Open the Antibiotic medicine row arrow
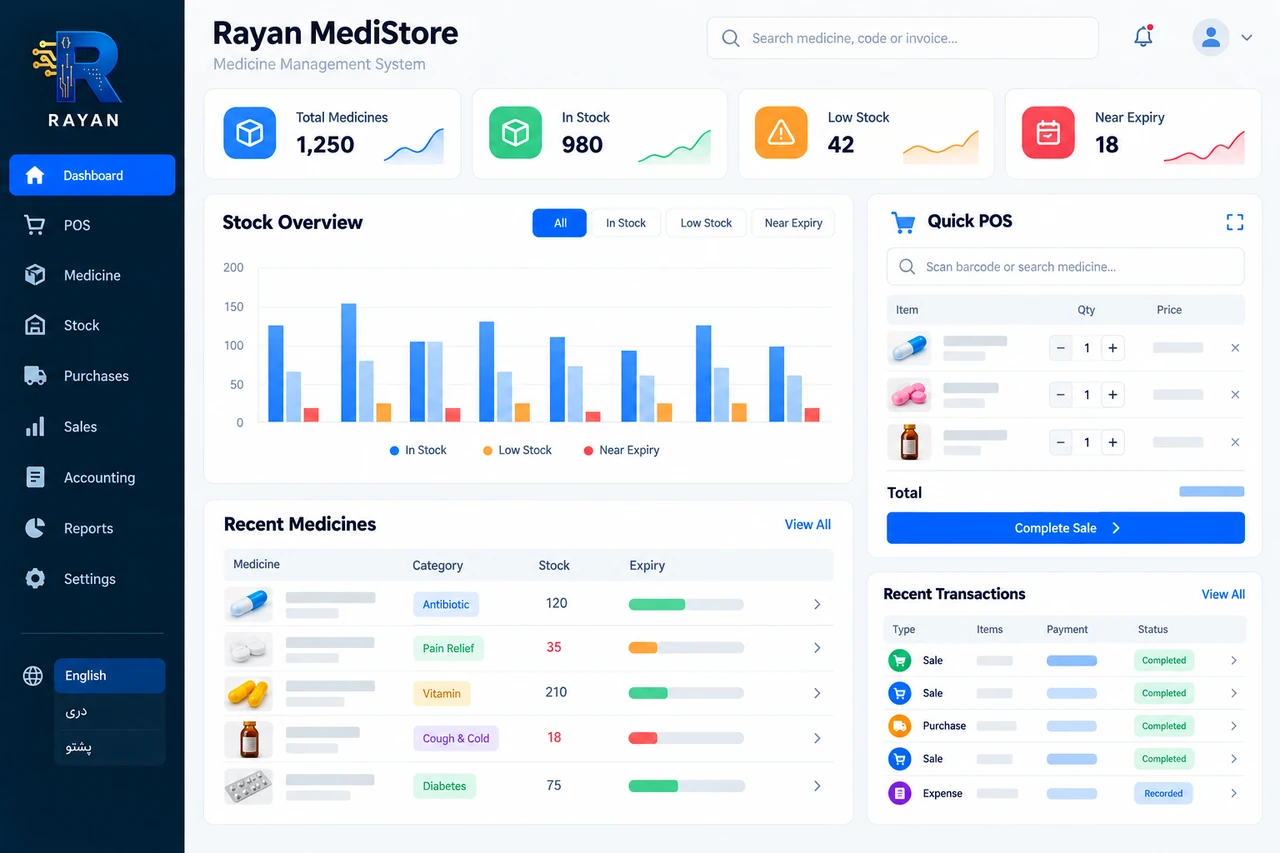 click(x=817, y=604)
